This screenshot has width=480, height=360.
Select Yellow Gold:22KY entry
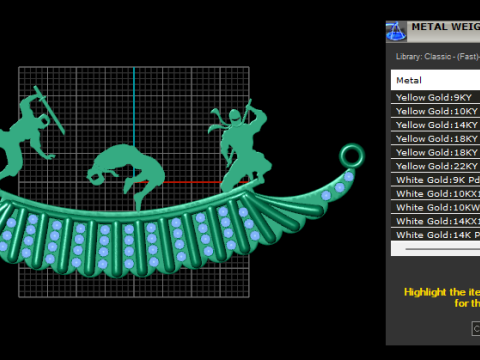pos(435,166)
